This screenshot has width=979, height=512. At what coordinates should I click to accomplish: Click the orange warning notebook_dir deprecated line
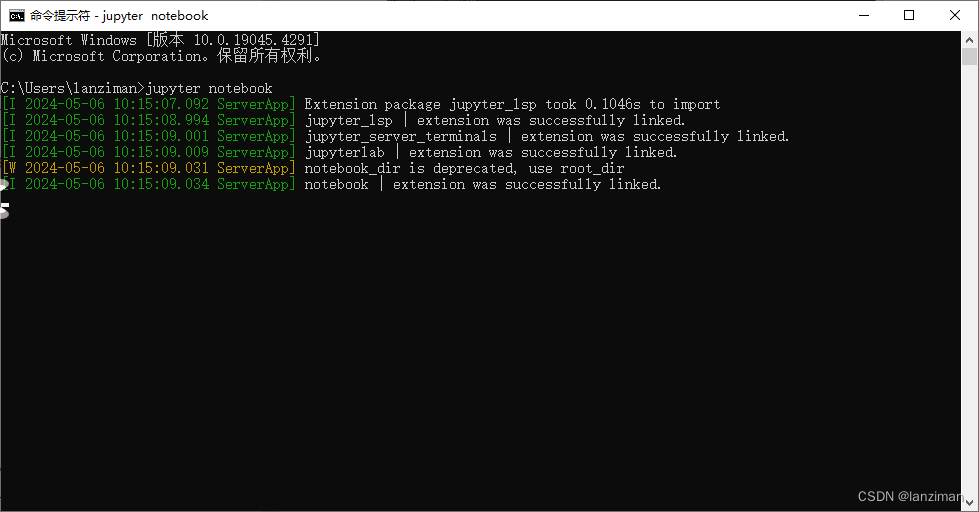click(x=313, y=169)
